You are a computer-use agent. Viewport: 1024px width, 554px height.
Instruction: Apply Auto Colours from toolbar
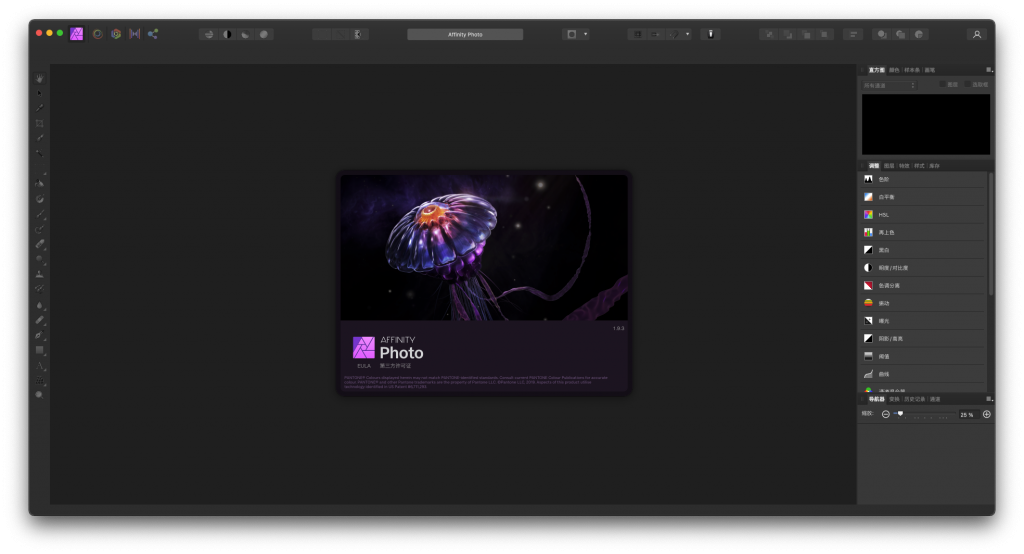[246, 35]
